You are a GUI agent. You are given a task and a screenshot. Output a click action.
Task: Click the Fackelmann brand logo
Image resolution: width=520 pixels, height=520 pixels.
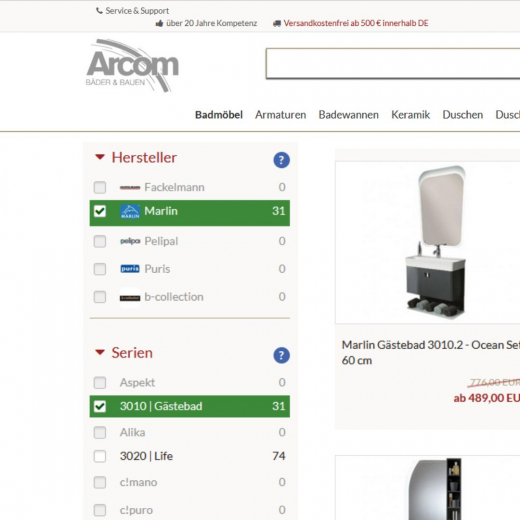(x=130, y=188)
